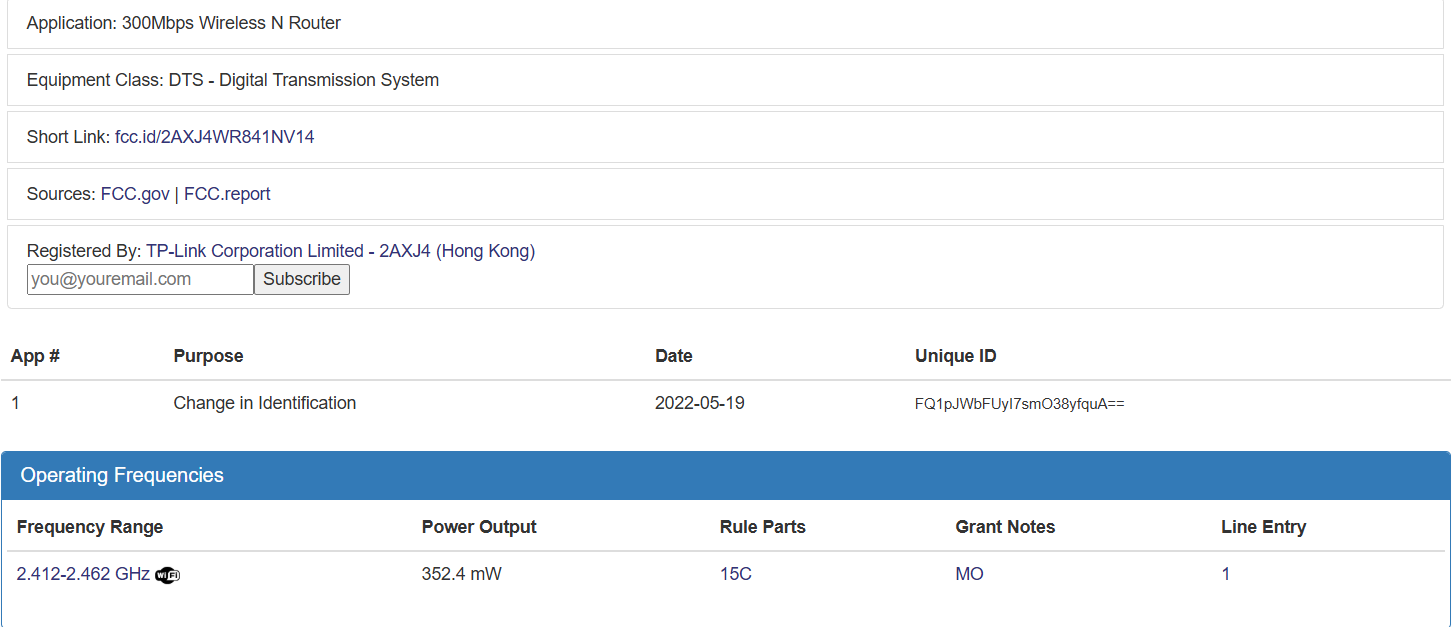
Task: Select line entry 1 link
Action: [1226, 574]
